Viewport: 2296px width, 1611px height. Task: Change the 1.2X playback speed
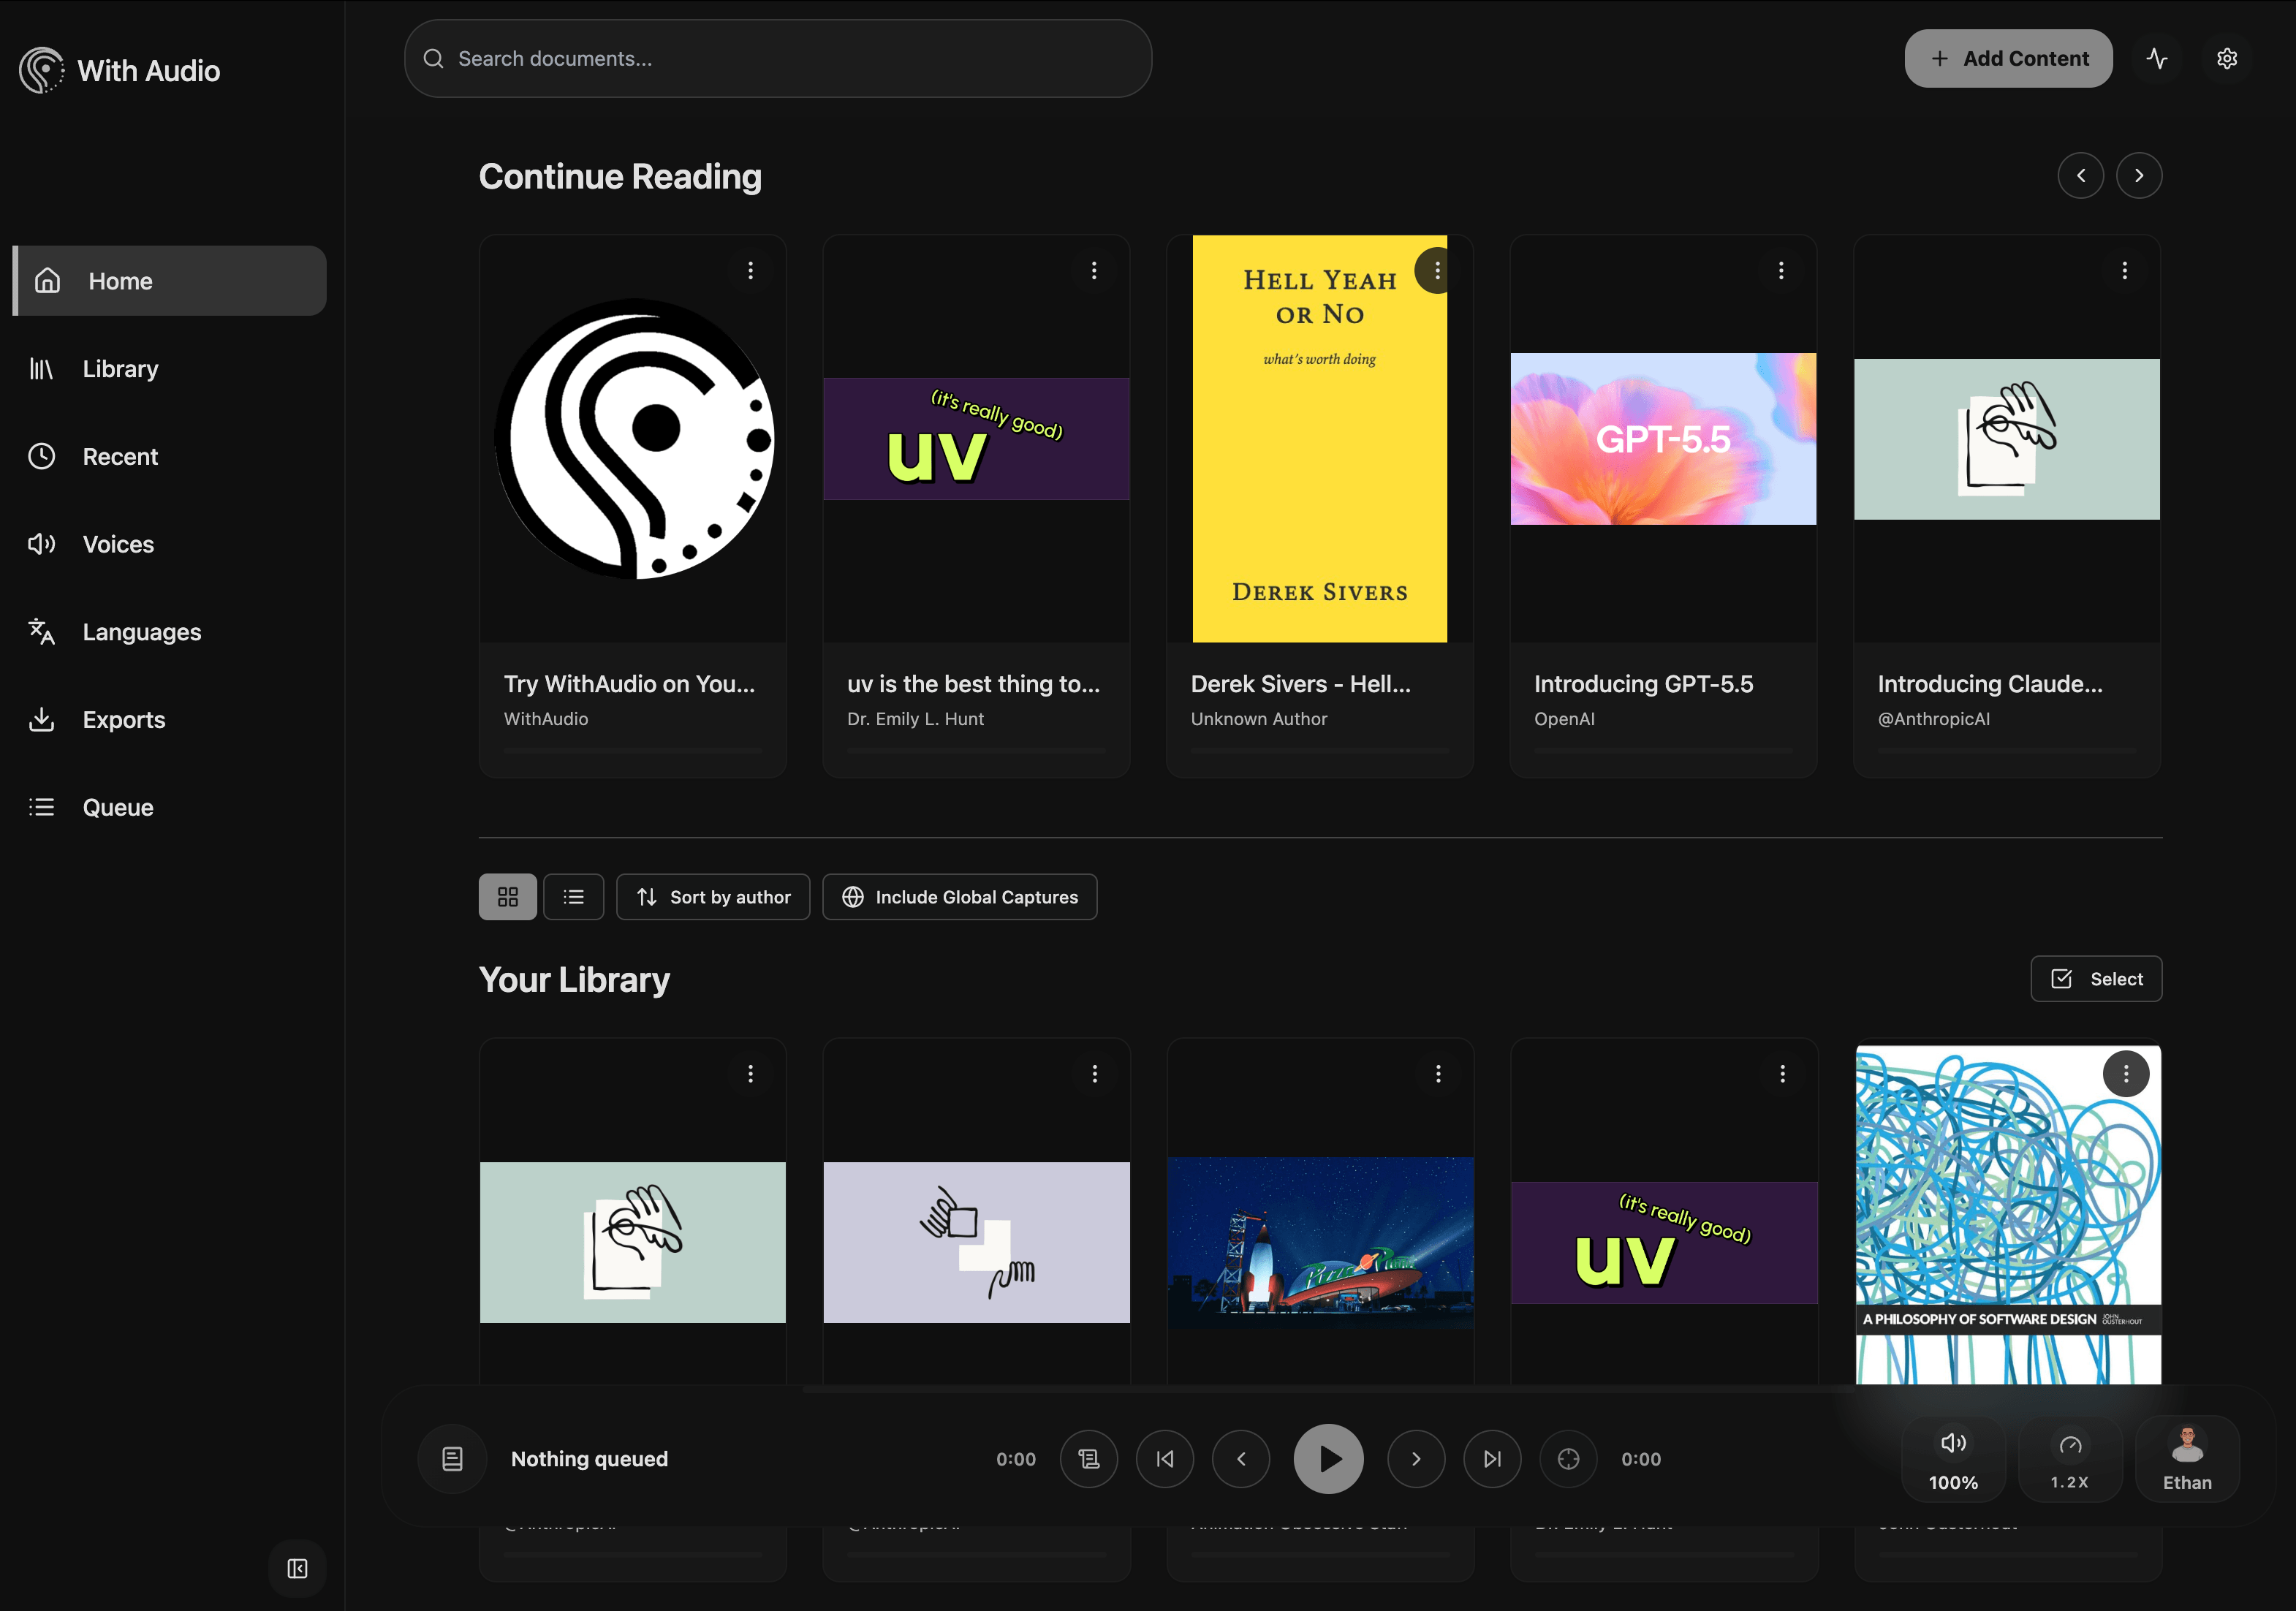coord(2070,1459)
